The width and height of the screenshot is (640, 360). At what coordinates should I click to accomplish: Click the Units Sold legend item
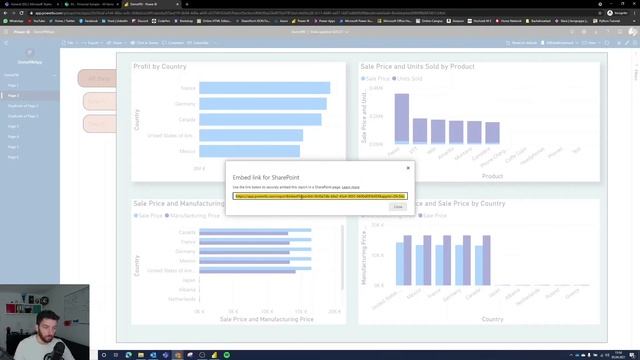pos(407,78)
